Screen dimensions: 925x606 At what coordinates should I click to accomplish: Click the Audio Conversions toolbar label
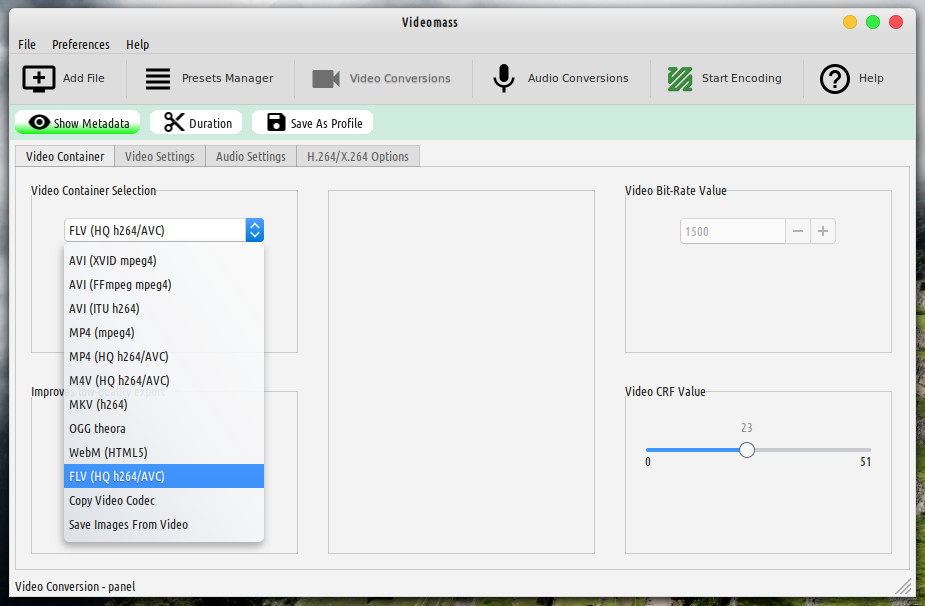click(x=578, y=78)
